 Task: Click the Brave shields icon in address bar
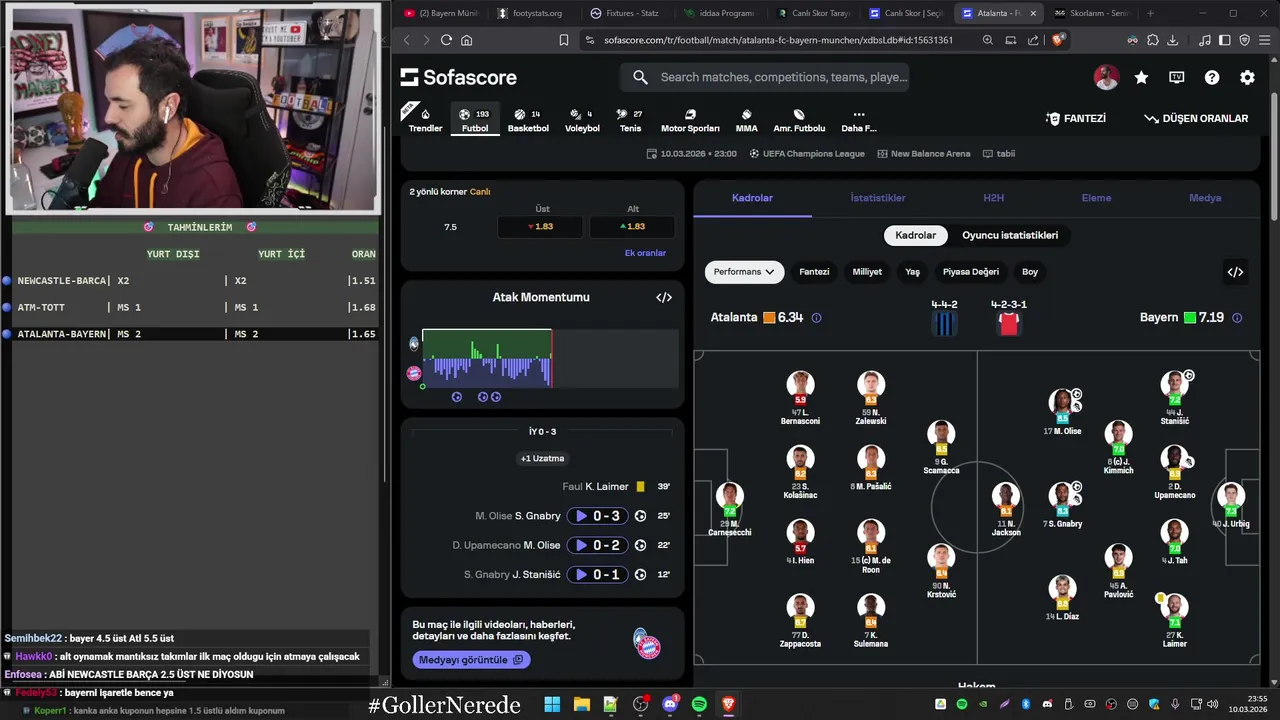point(1058,40)
